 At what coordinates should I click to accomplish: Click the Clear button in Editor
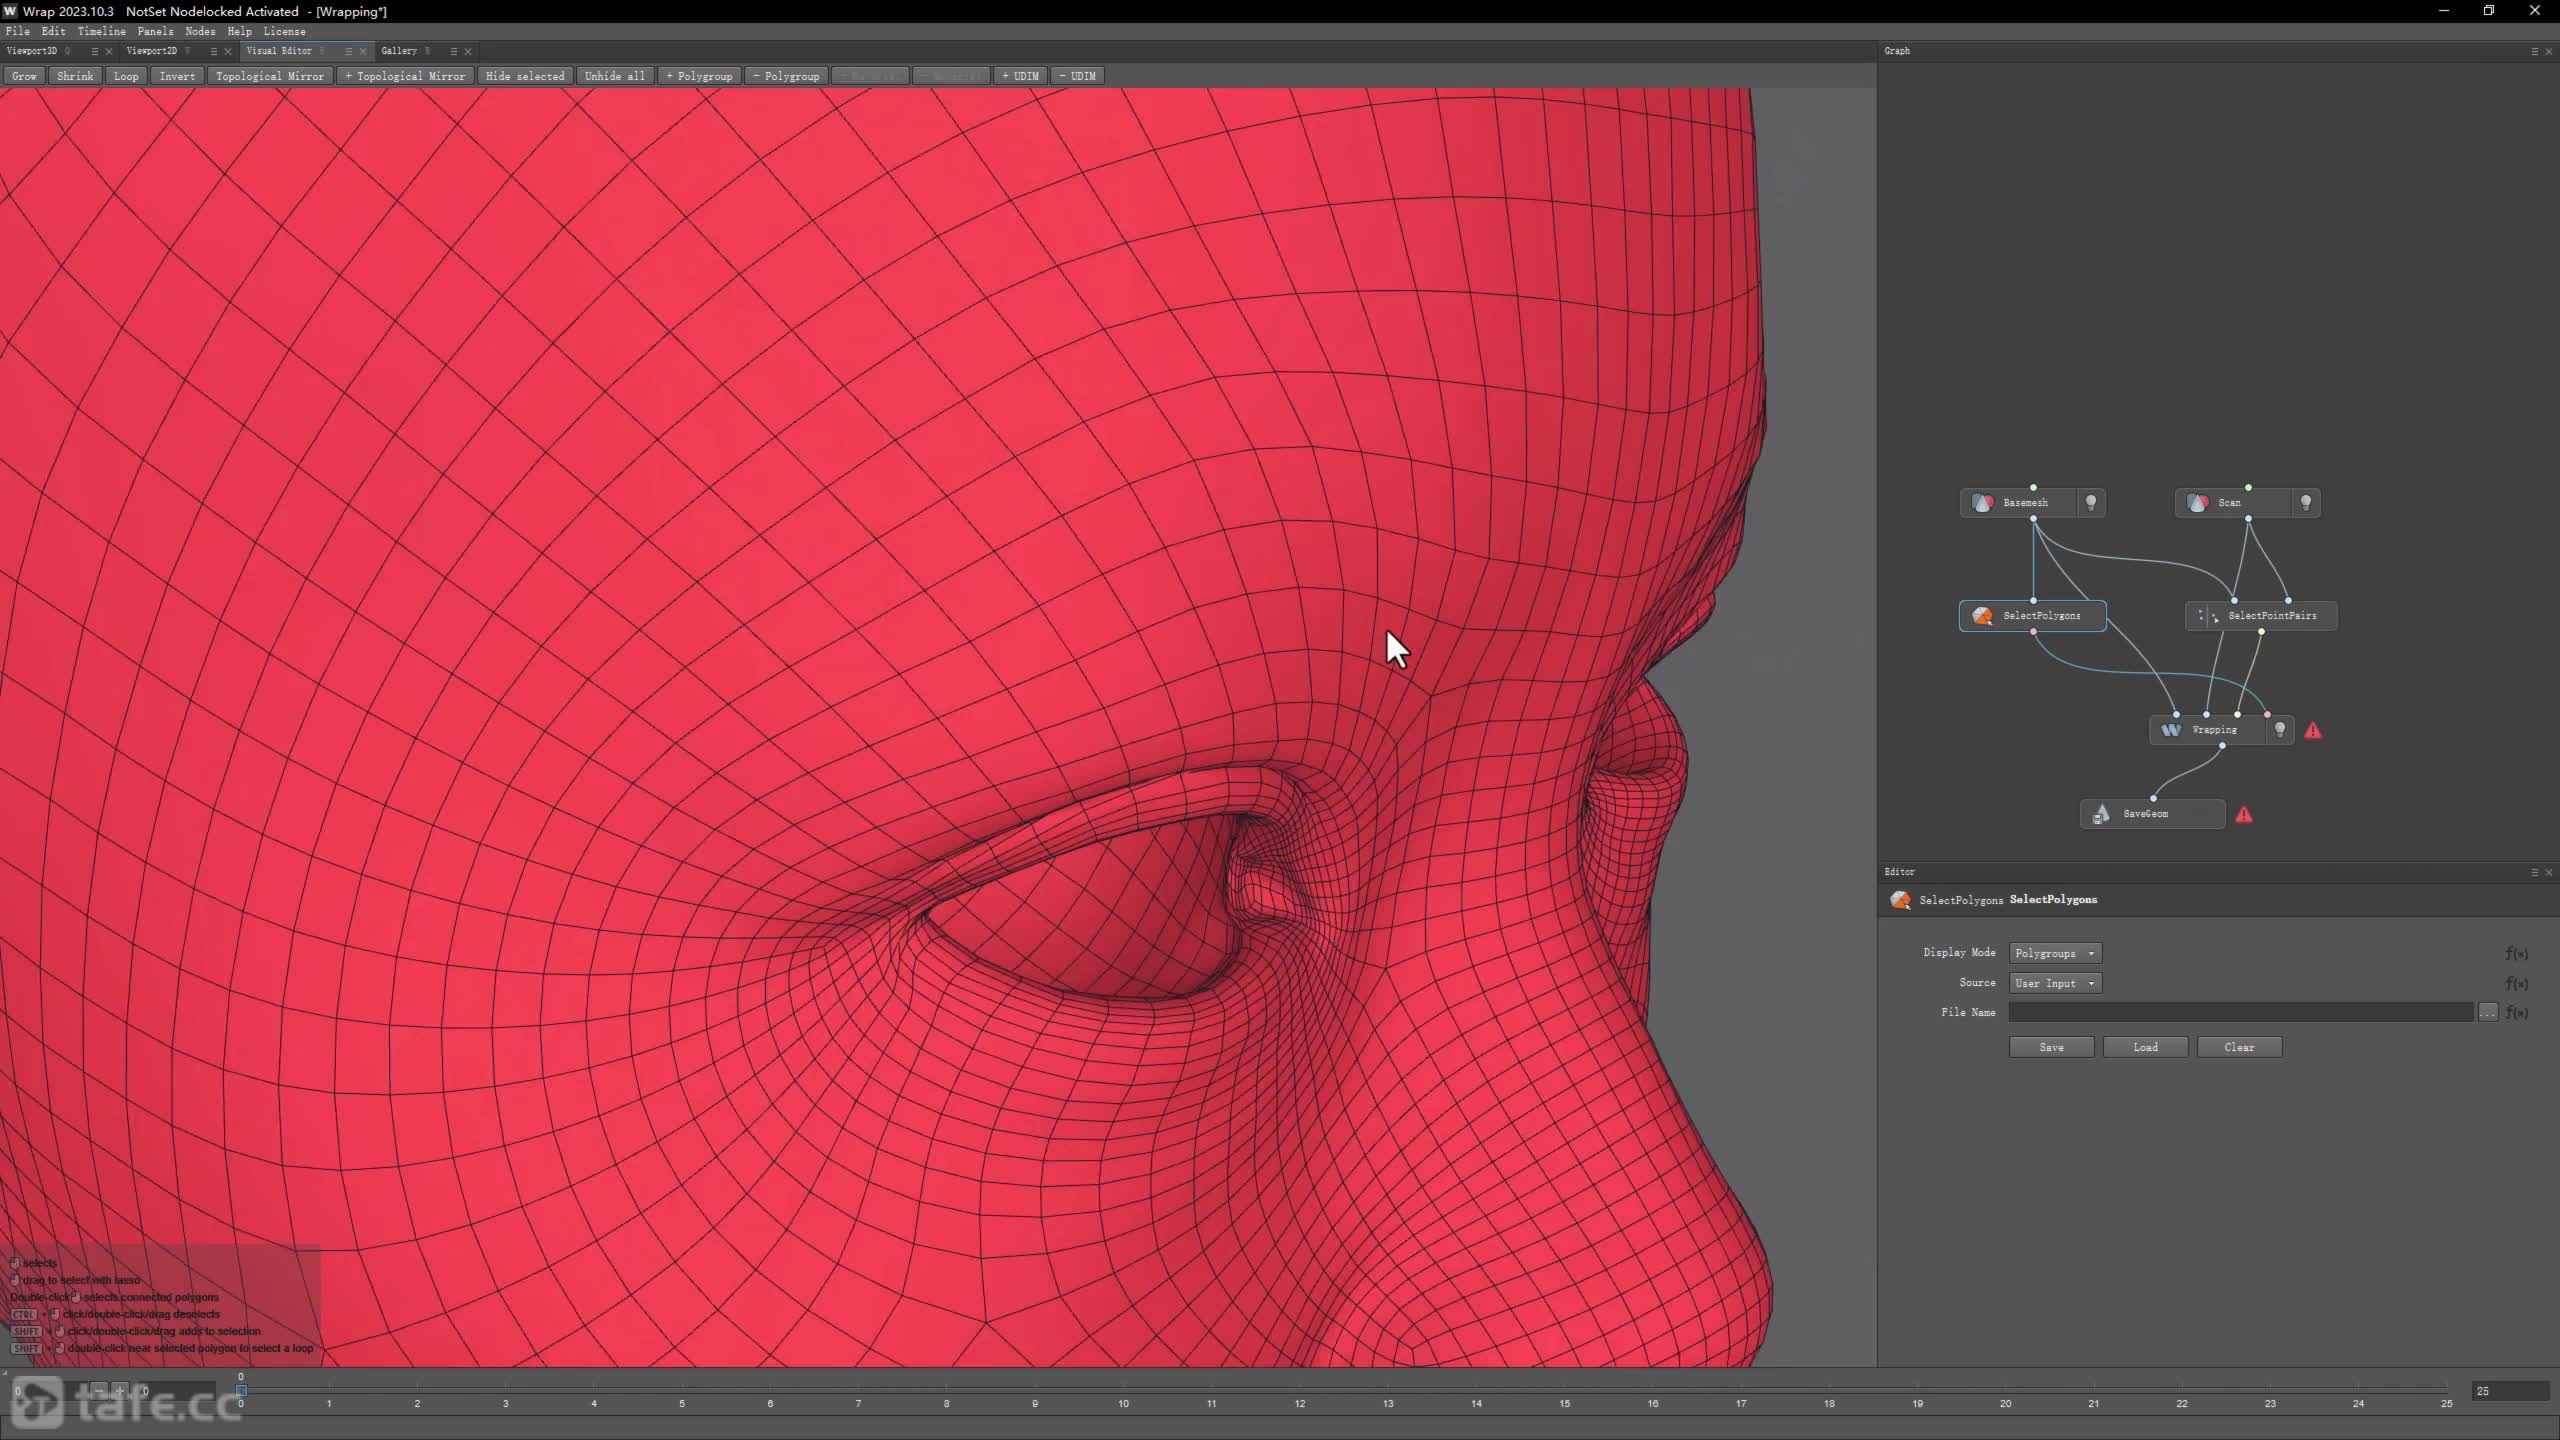click(x=2240, y=1048)
